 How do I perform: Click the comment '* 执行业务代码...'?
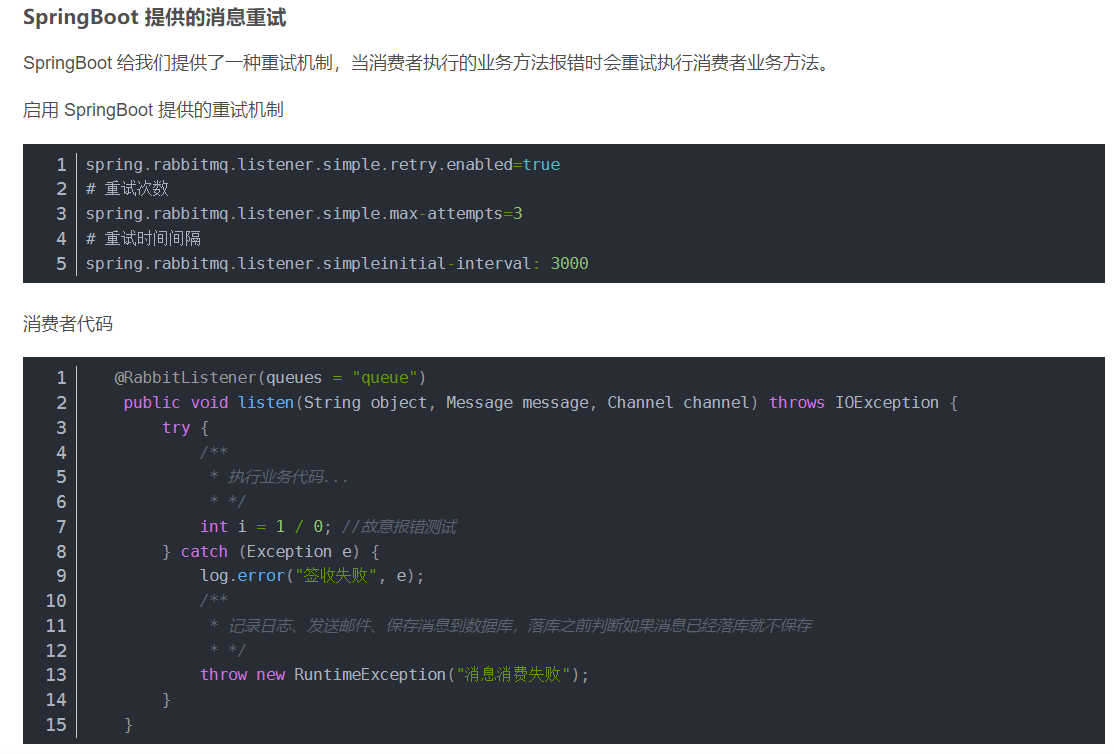coord(278,477)
